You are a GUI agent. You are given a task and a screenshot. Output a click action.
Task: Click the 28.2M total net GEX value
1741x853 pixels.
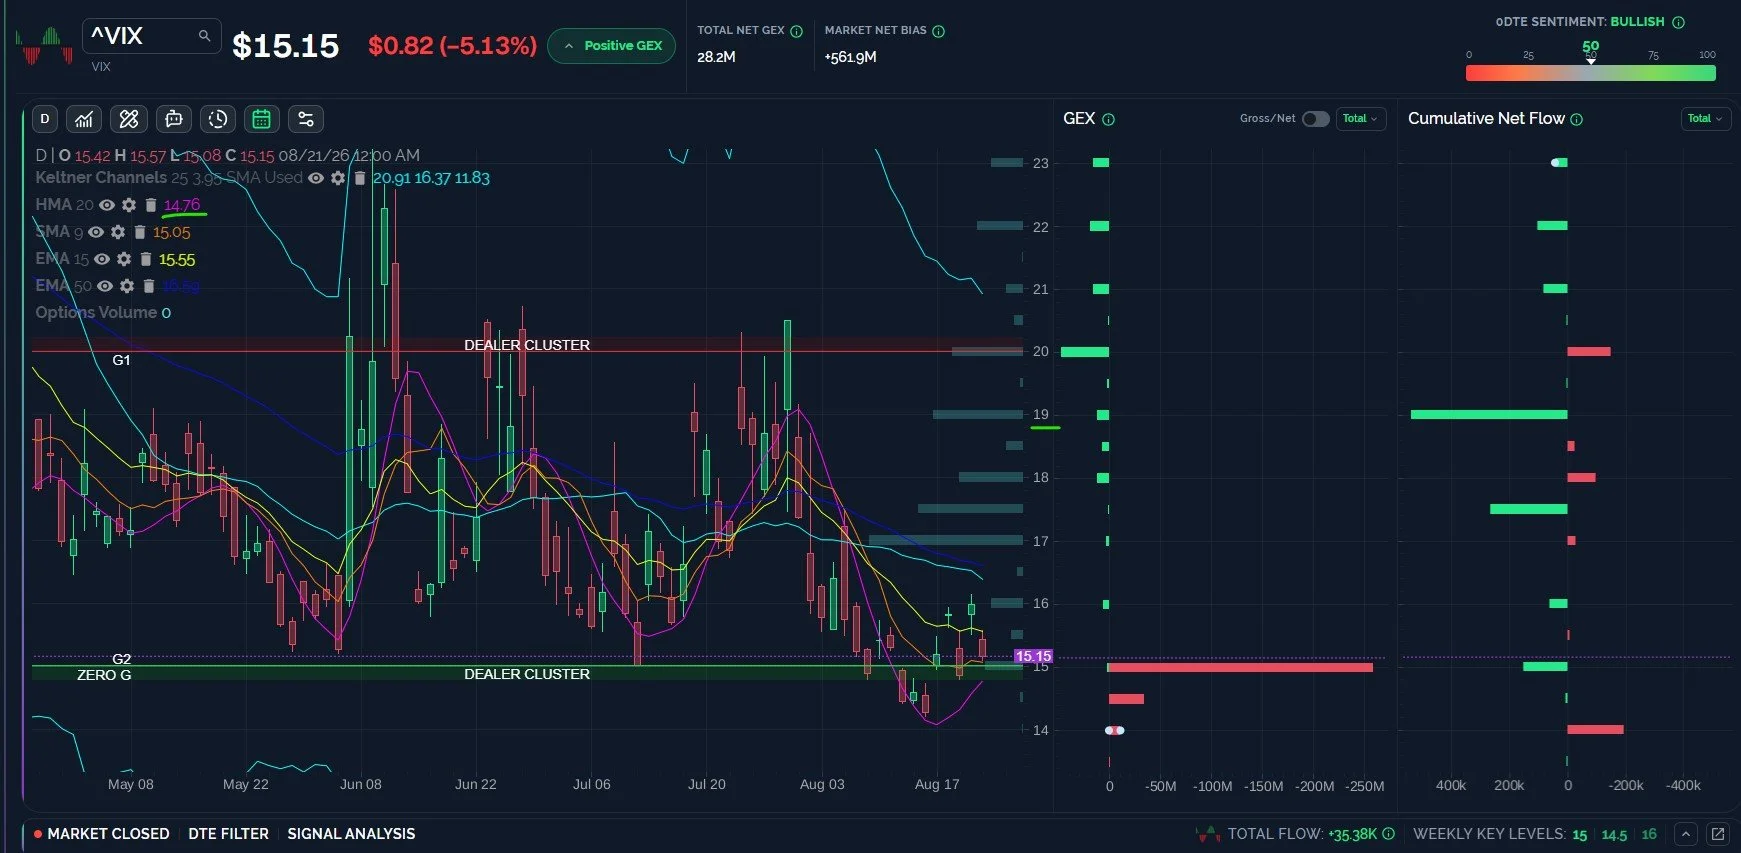716,57
